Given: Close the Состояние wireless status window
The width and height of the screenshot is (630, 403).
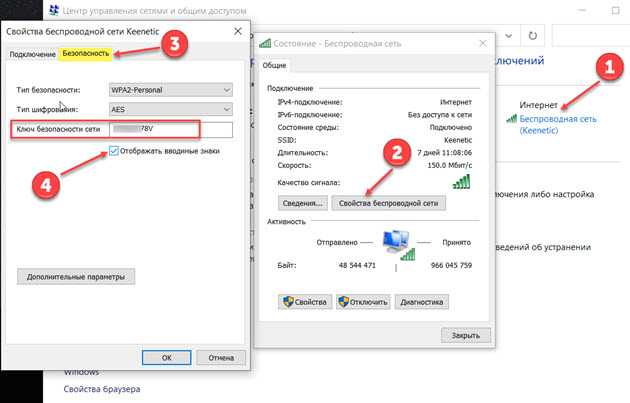Looking at the screenshot, I should [483, 43].
